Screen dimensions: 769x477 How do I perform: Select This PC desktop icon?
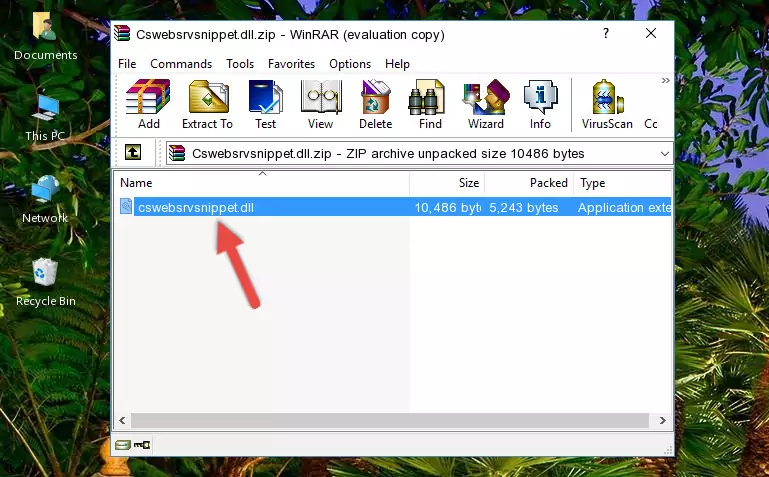[45, 118]
